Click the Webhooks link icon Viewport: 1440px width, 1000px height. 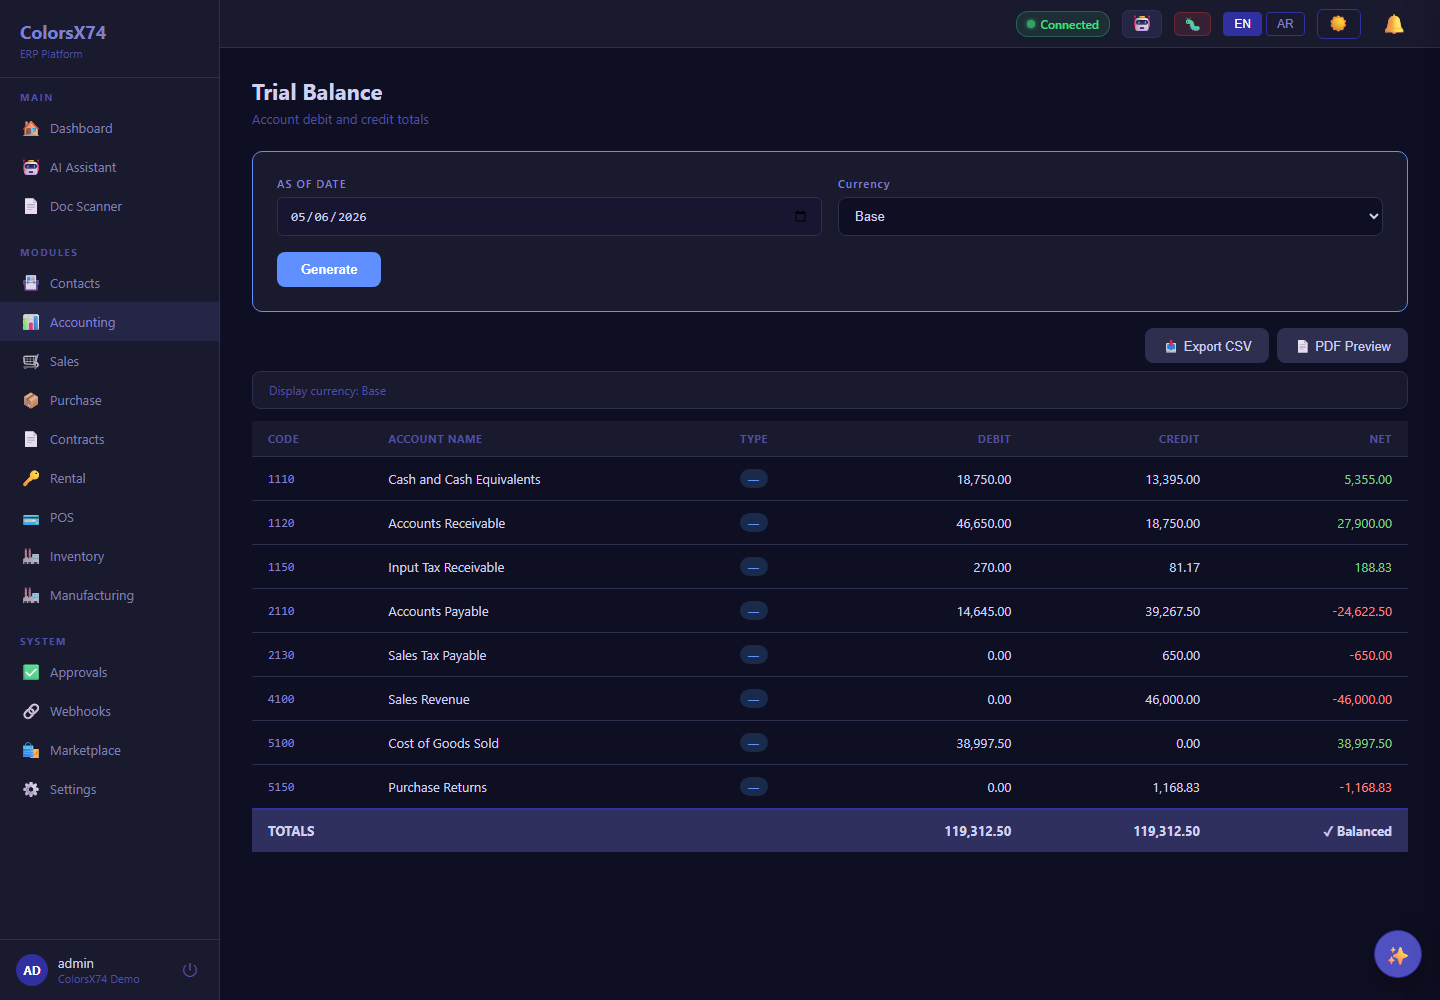click(x=31, y=711)
